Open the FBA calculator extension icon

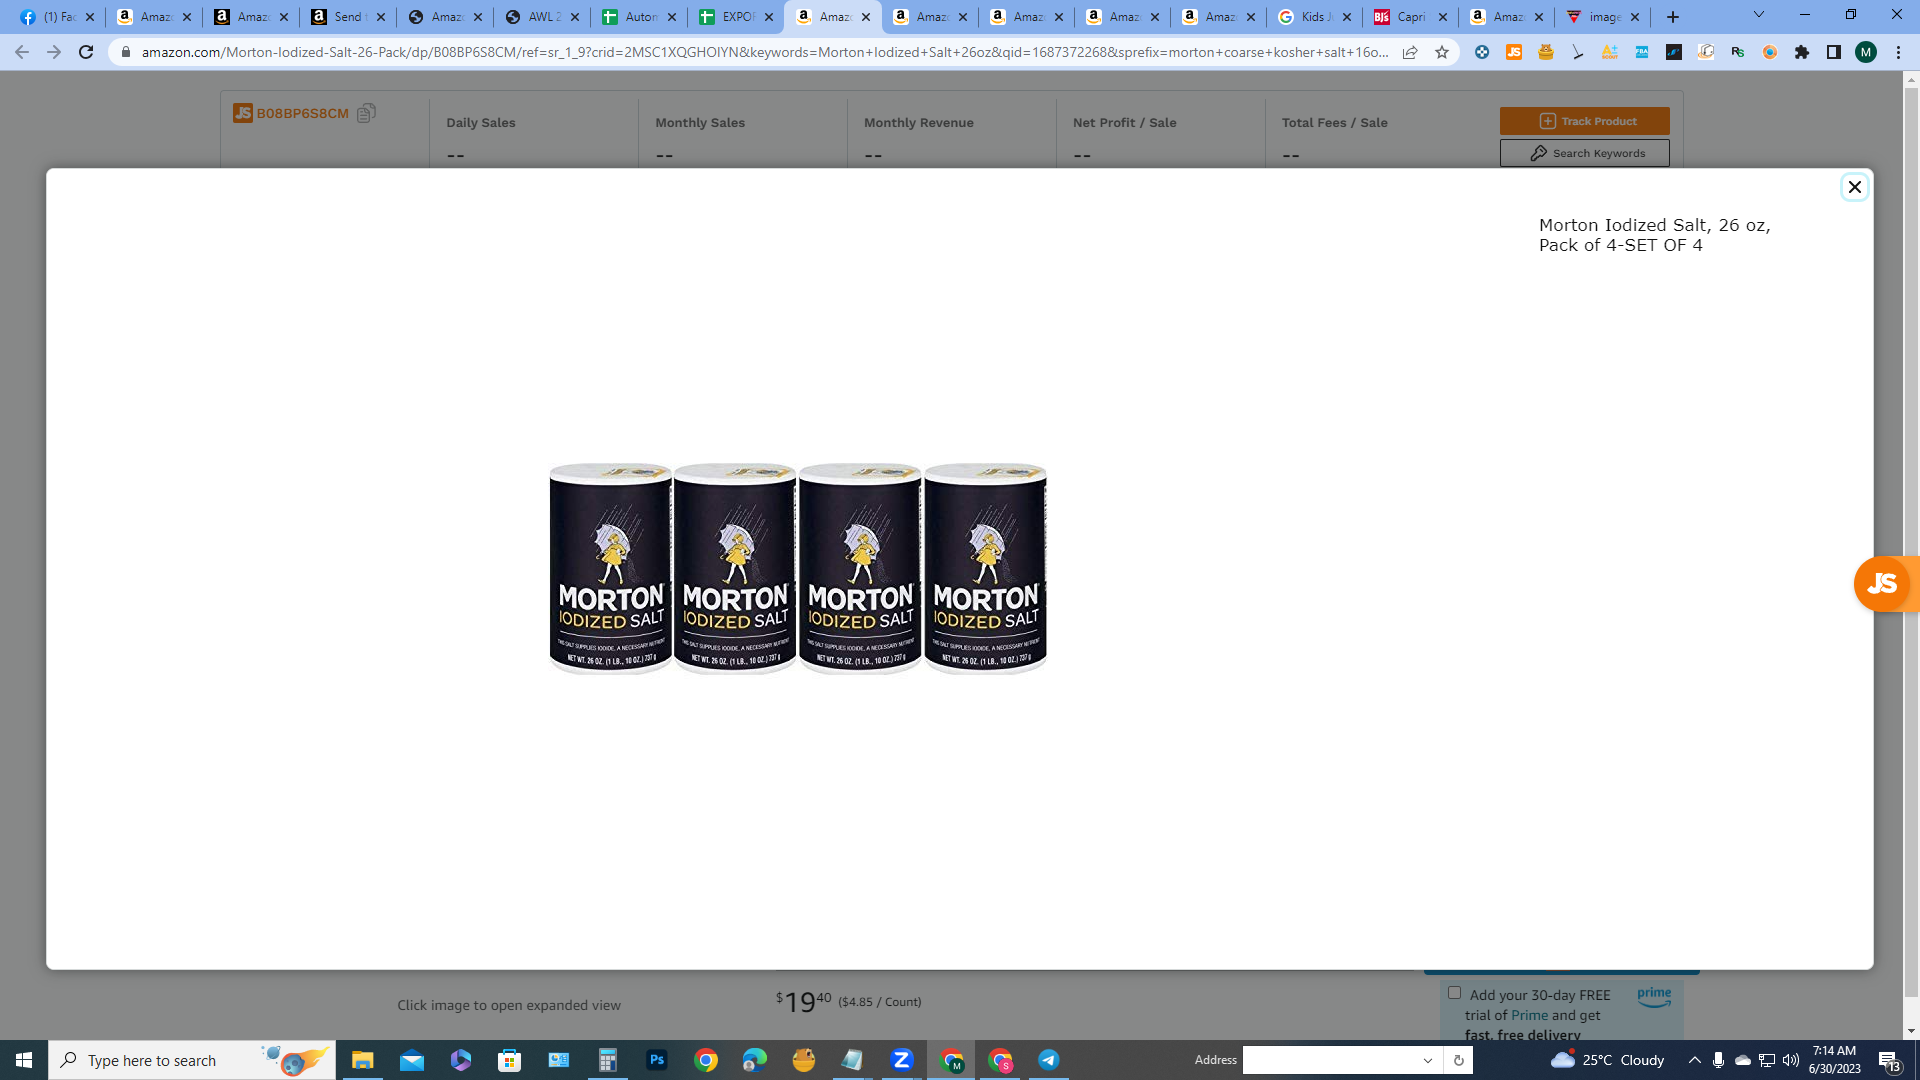(1641, 52)
